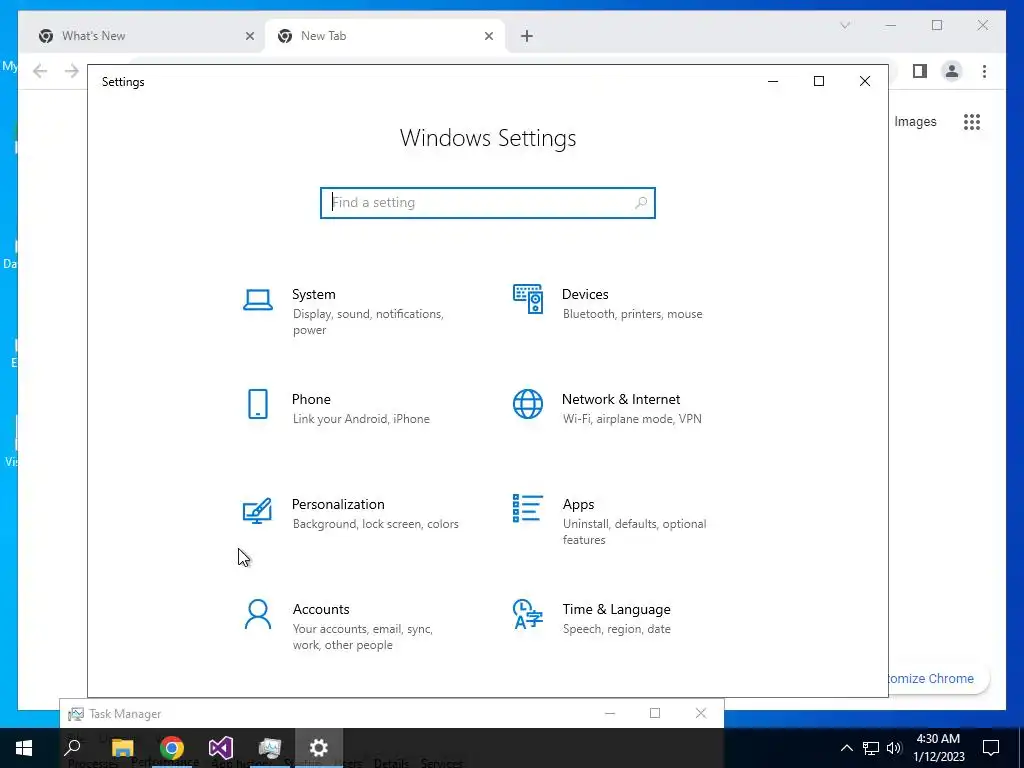The width and height of the screenshot is (1024, 768).
Task: Focus the Find a setting search box
Action: [488, 203]
